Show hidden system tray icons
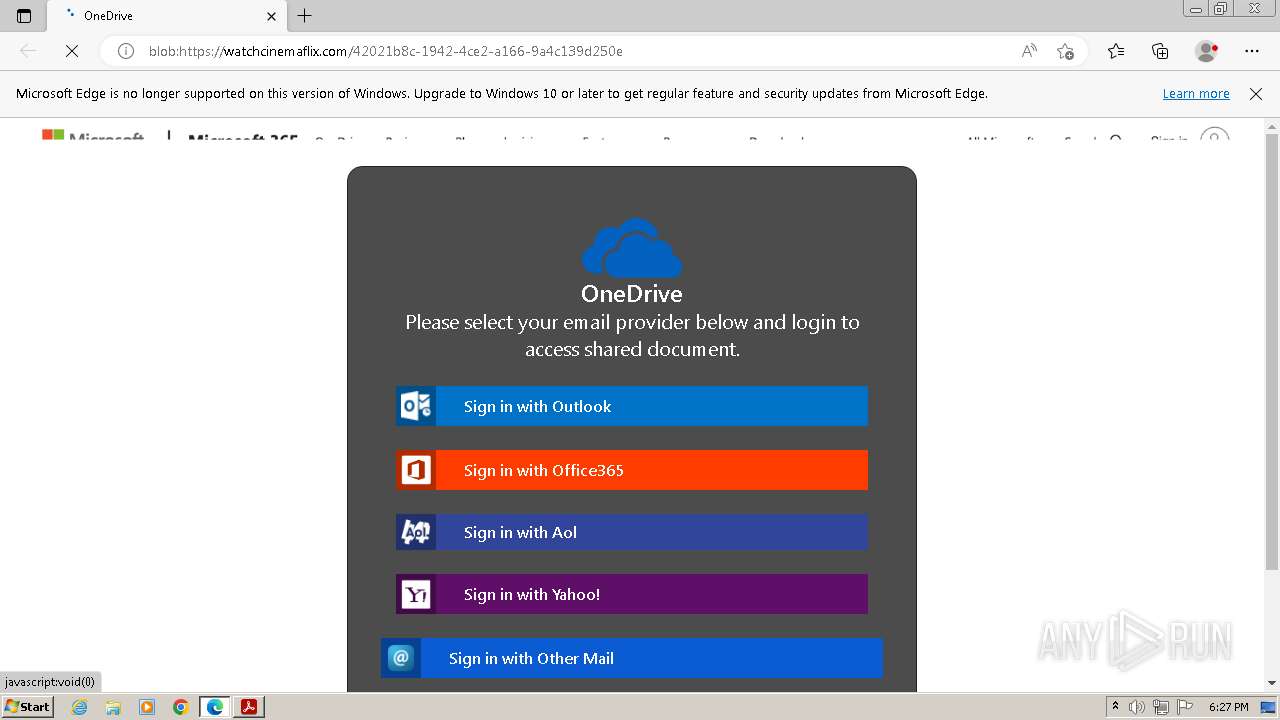 click(1116, 707)
